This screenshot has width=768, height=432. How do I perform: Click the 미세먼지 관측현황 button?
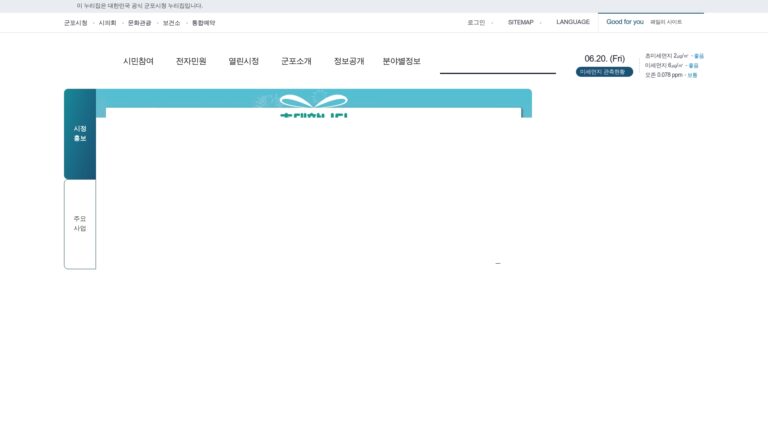coord(604,72)
